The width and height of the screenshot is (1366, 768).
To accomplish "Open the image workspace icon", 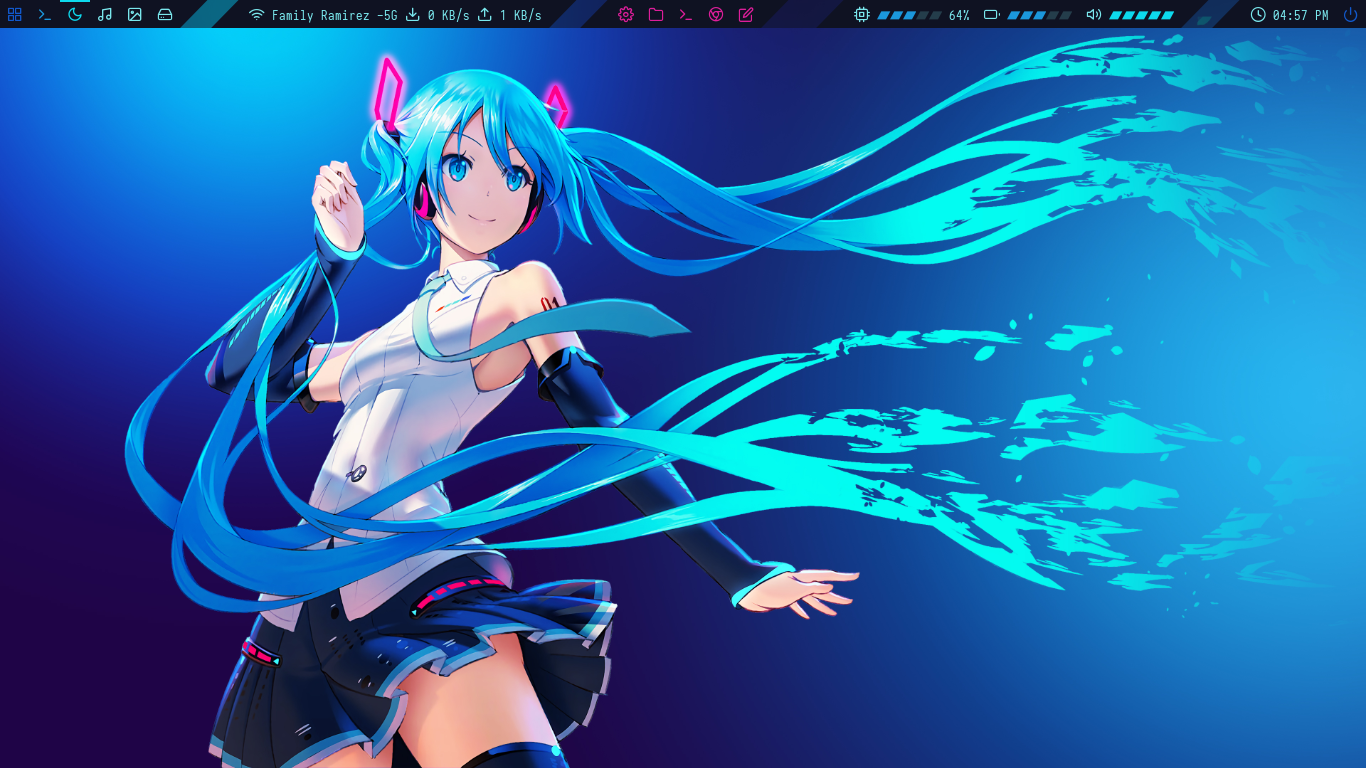I will click(x=135, y=15).
